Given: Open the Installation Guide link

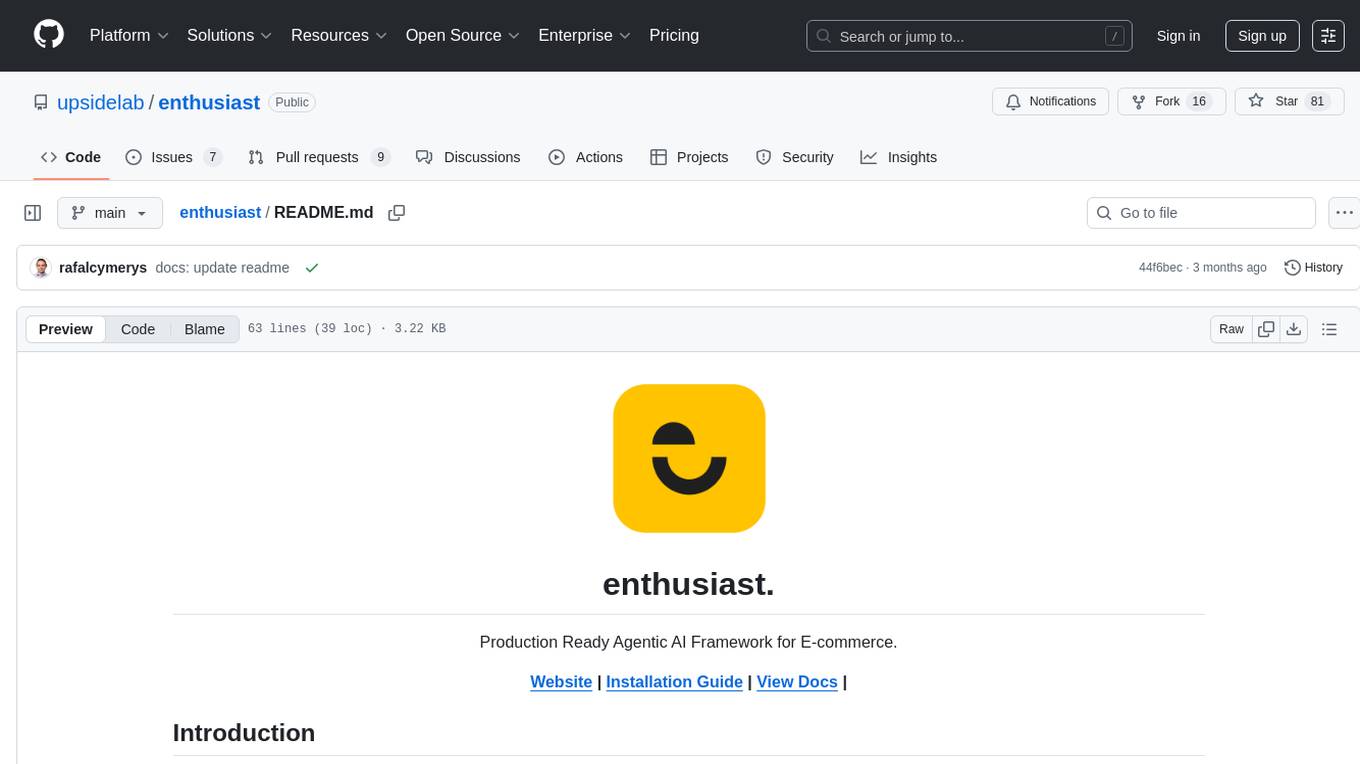Looking at the screenshot, I should point(674,682).
